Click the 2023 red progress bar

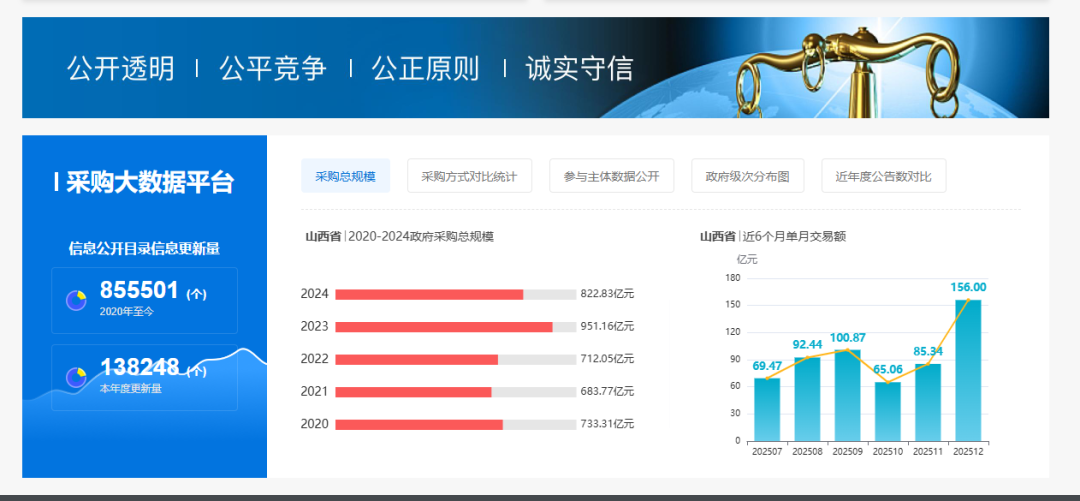point(443,327)
